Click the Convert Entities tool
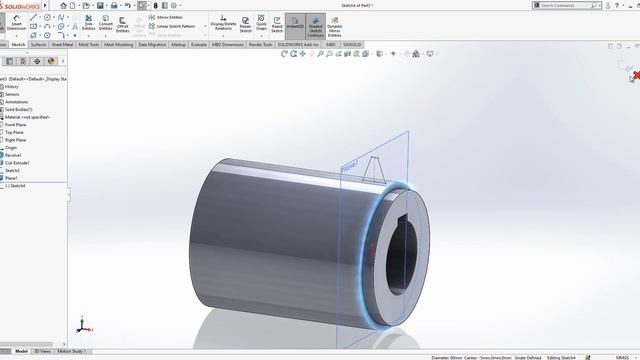 (105, 22)
